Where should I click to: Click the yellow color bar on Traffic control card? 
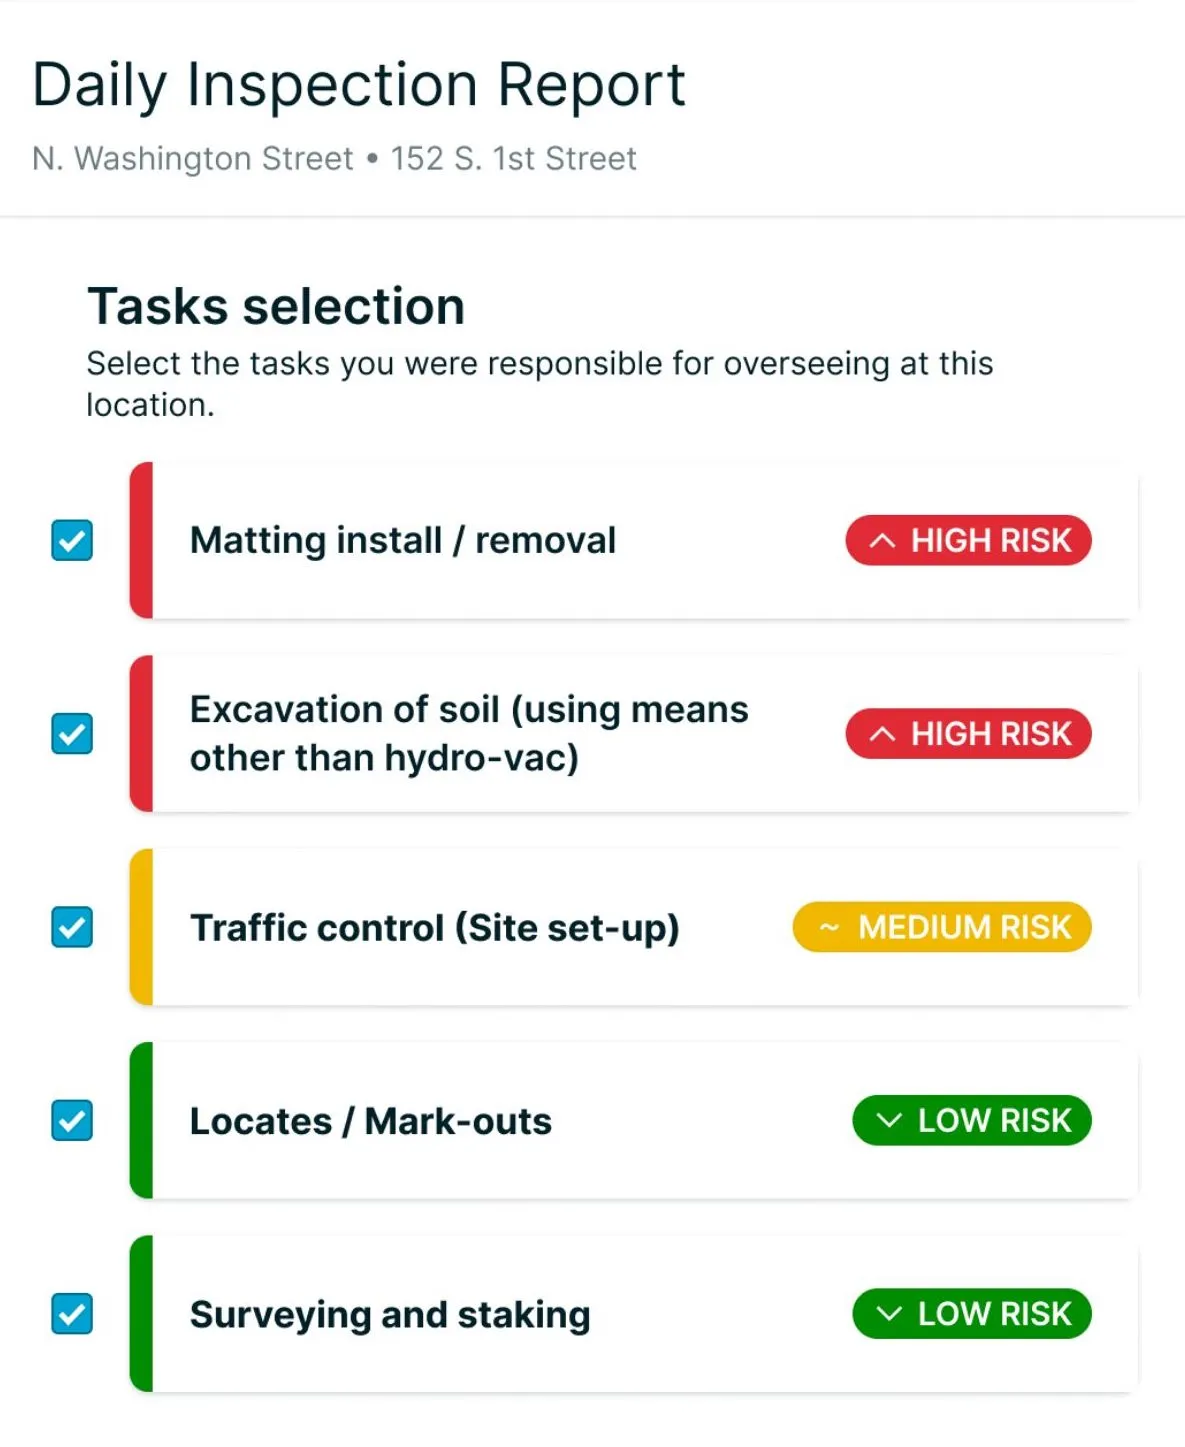pos(142,927)
